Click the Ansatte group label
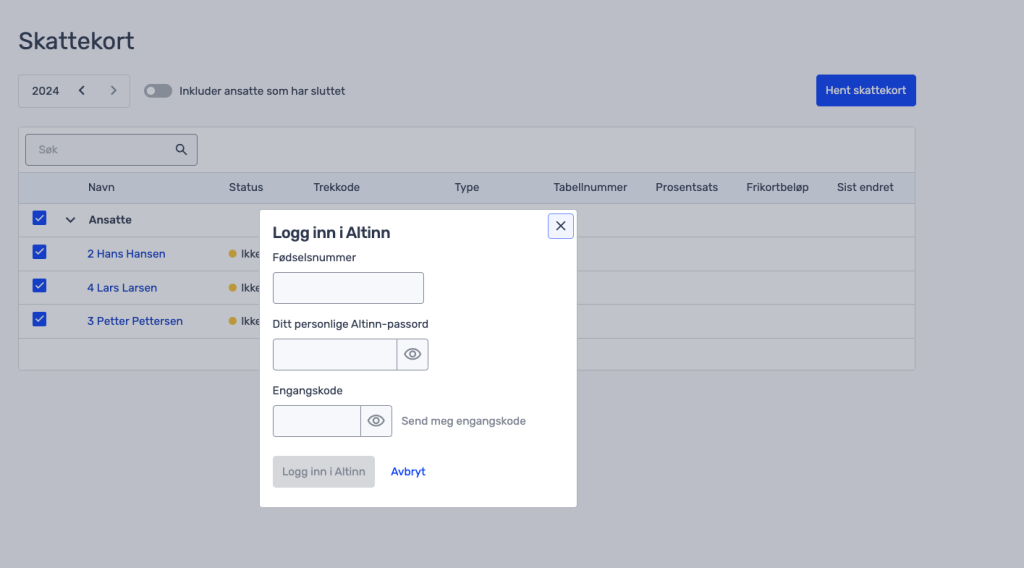The height and width of the screenshot is (568, 1024). pos(110,220)
